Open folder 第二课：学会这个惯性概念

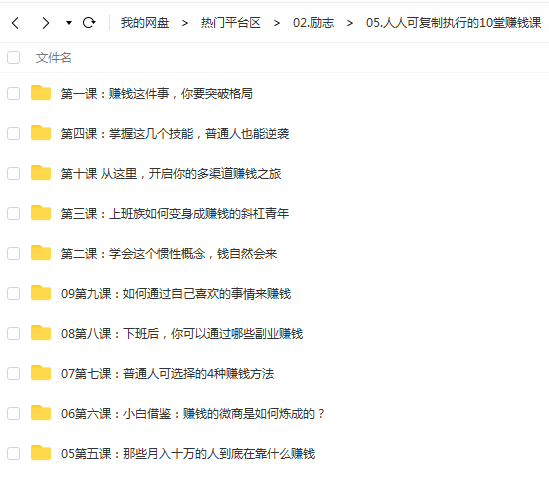click(x=169, y=254)
